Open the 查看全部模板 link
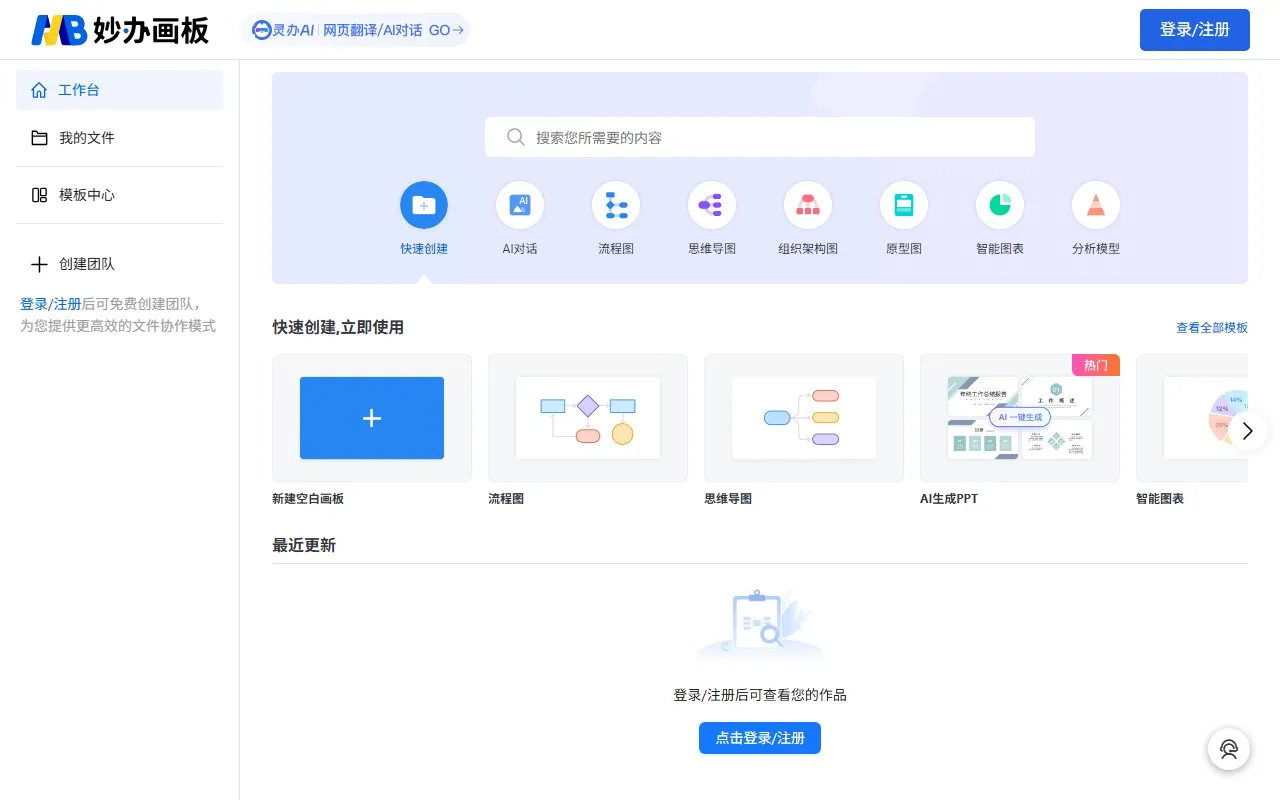 [1213, 327]
